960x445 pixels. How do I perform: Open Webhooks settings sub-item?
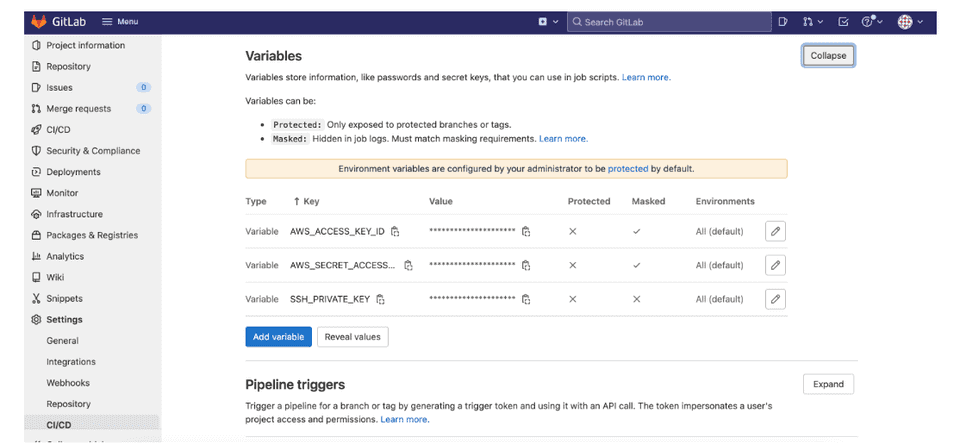point(68,383)
